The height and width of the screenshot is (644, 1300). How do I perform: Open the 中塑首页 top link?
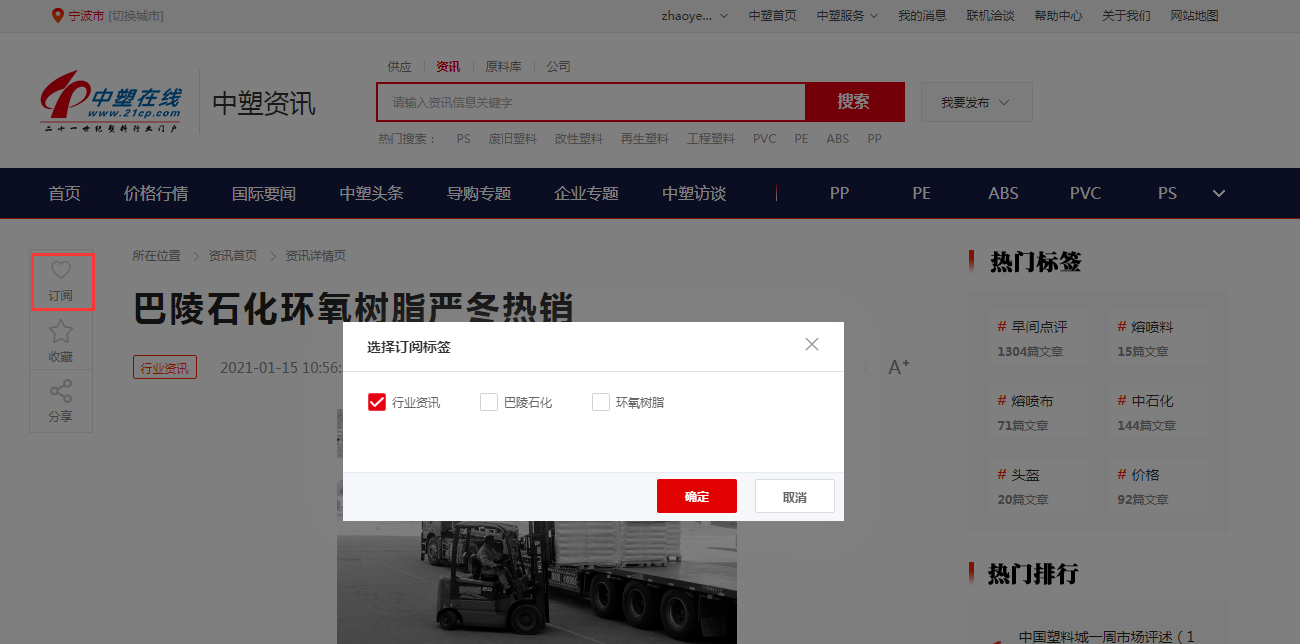(x=773, y=16)
